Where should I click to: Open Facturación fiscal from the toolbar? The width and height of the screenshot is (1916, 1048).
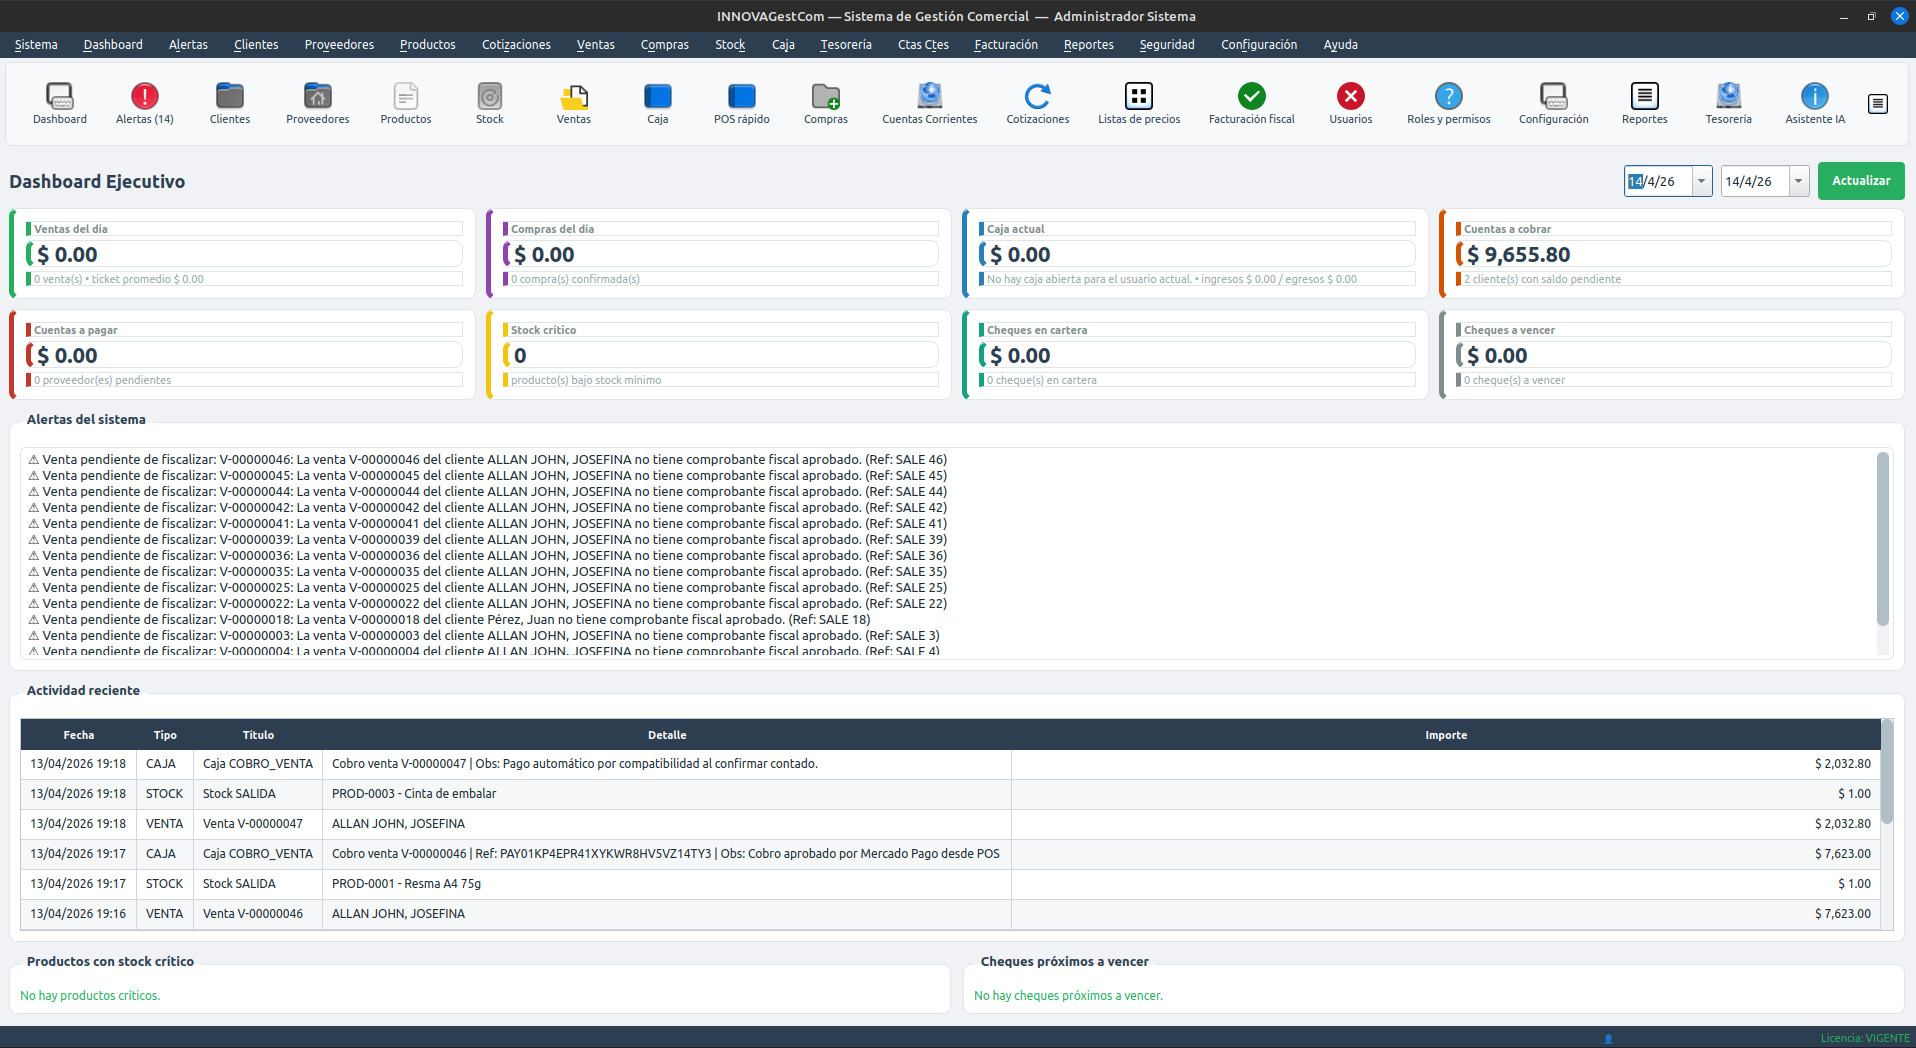click(x=1251, y=103)
